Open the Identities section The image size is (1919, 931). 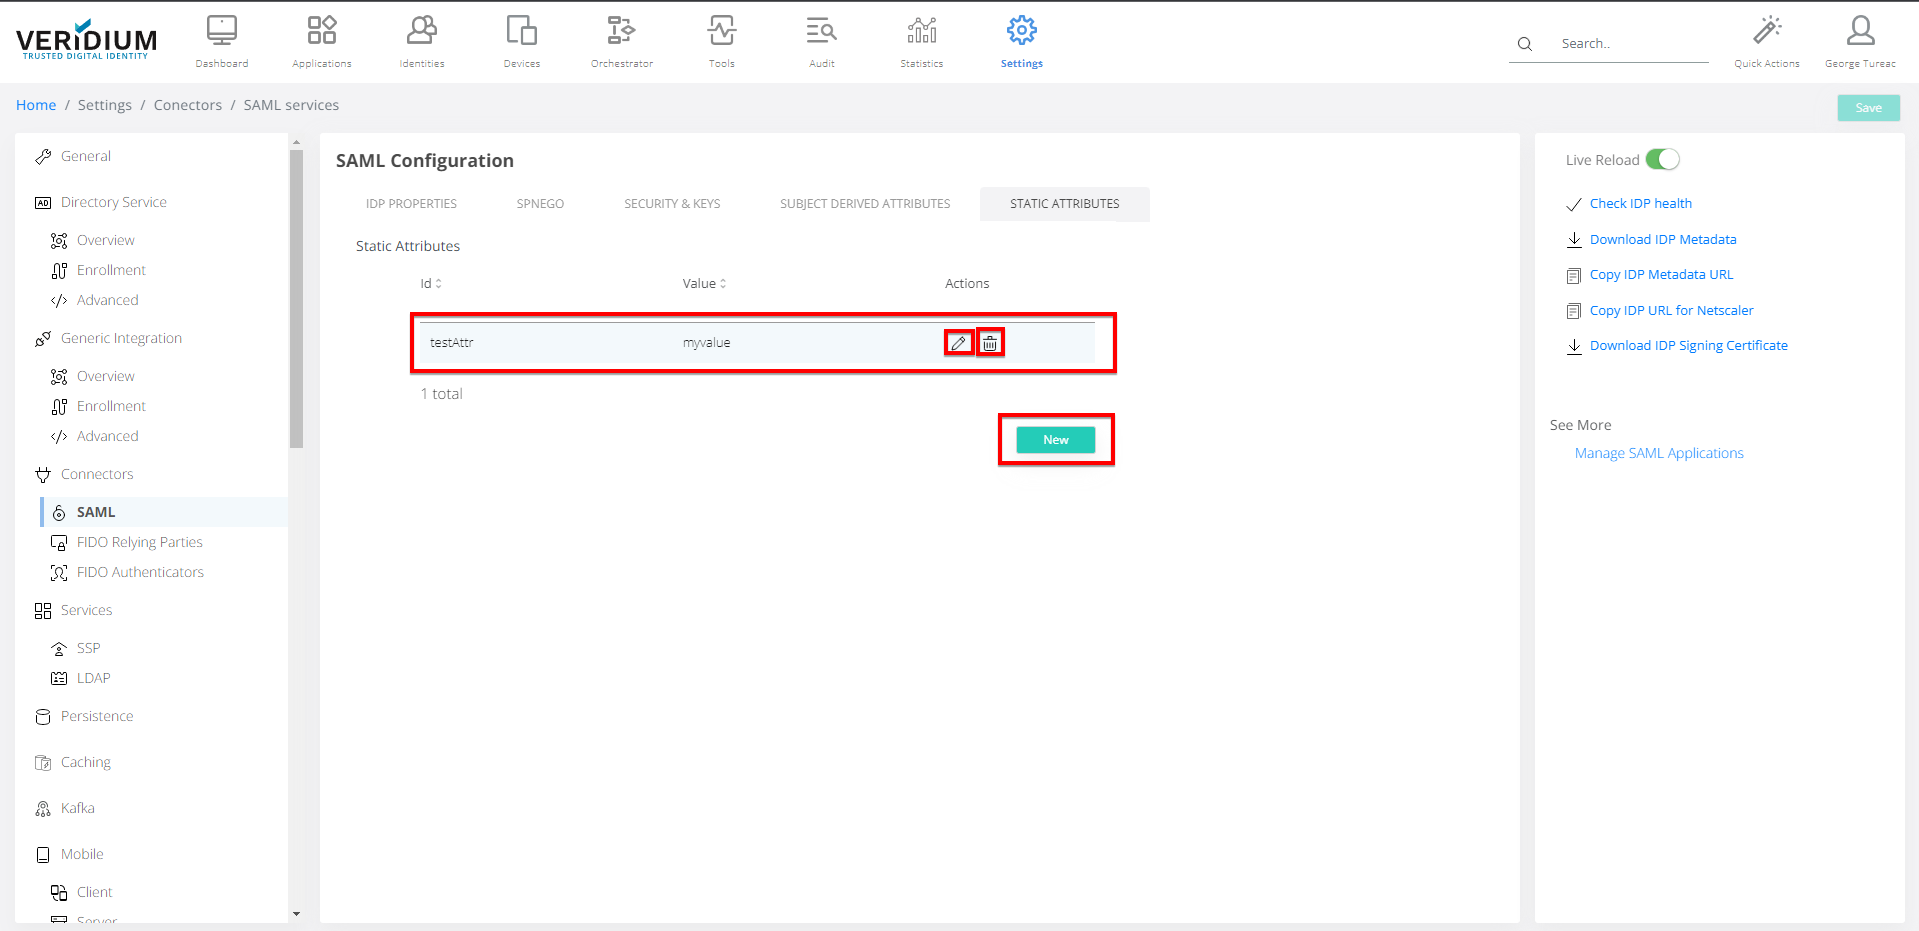(422, 41)
